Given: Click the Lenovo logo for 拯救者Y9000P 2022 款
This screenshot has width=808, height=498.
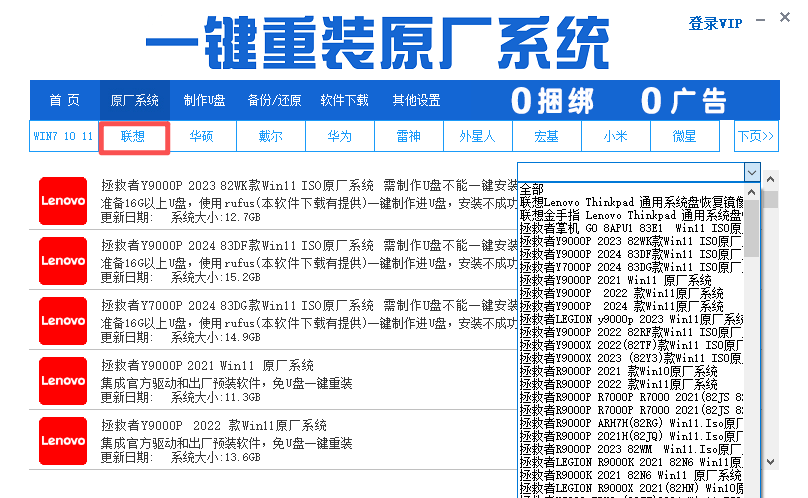Looking at the screenshot, I should (x=63, y=441).
